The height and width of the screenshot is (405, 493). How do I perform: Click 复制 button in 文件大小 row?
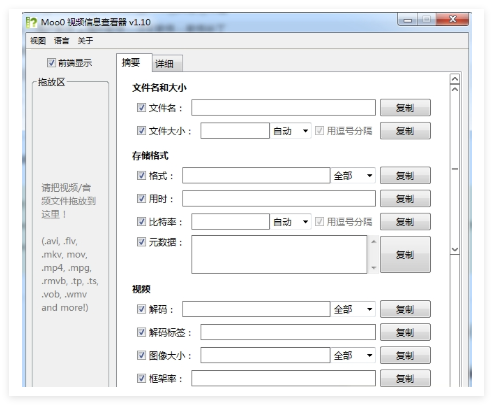[405, 131]
